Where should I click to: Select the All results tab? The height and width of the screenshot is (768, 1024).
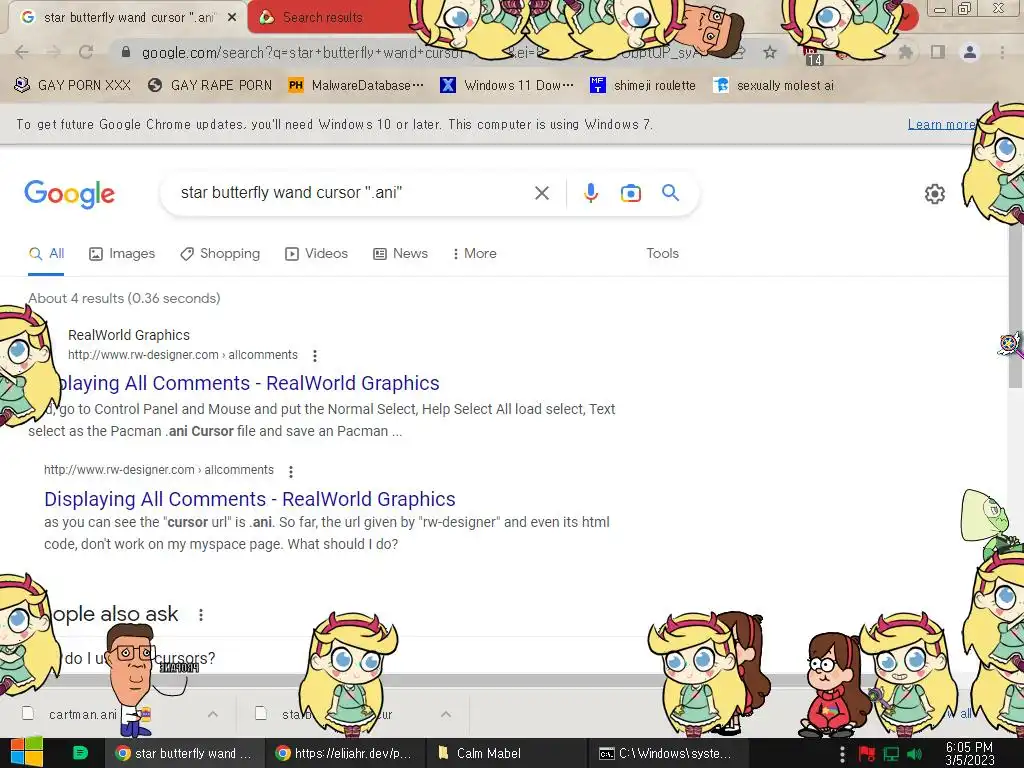click(46, 253)
